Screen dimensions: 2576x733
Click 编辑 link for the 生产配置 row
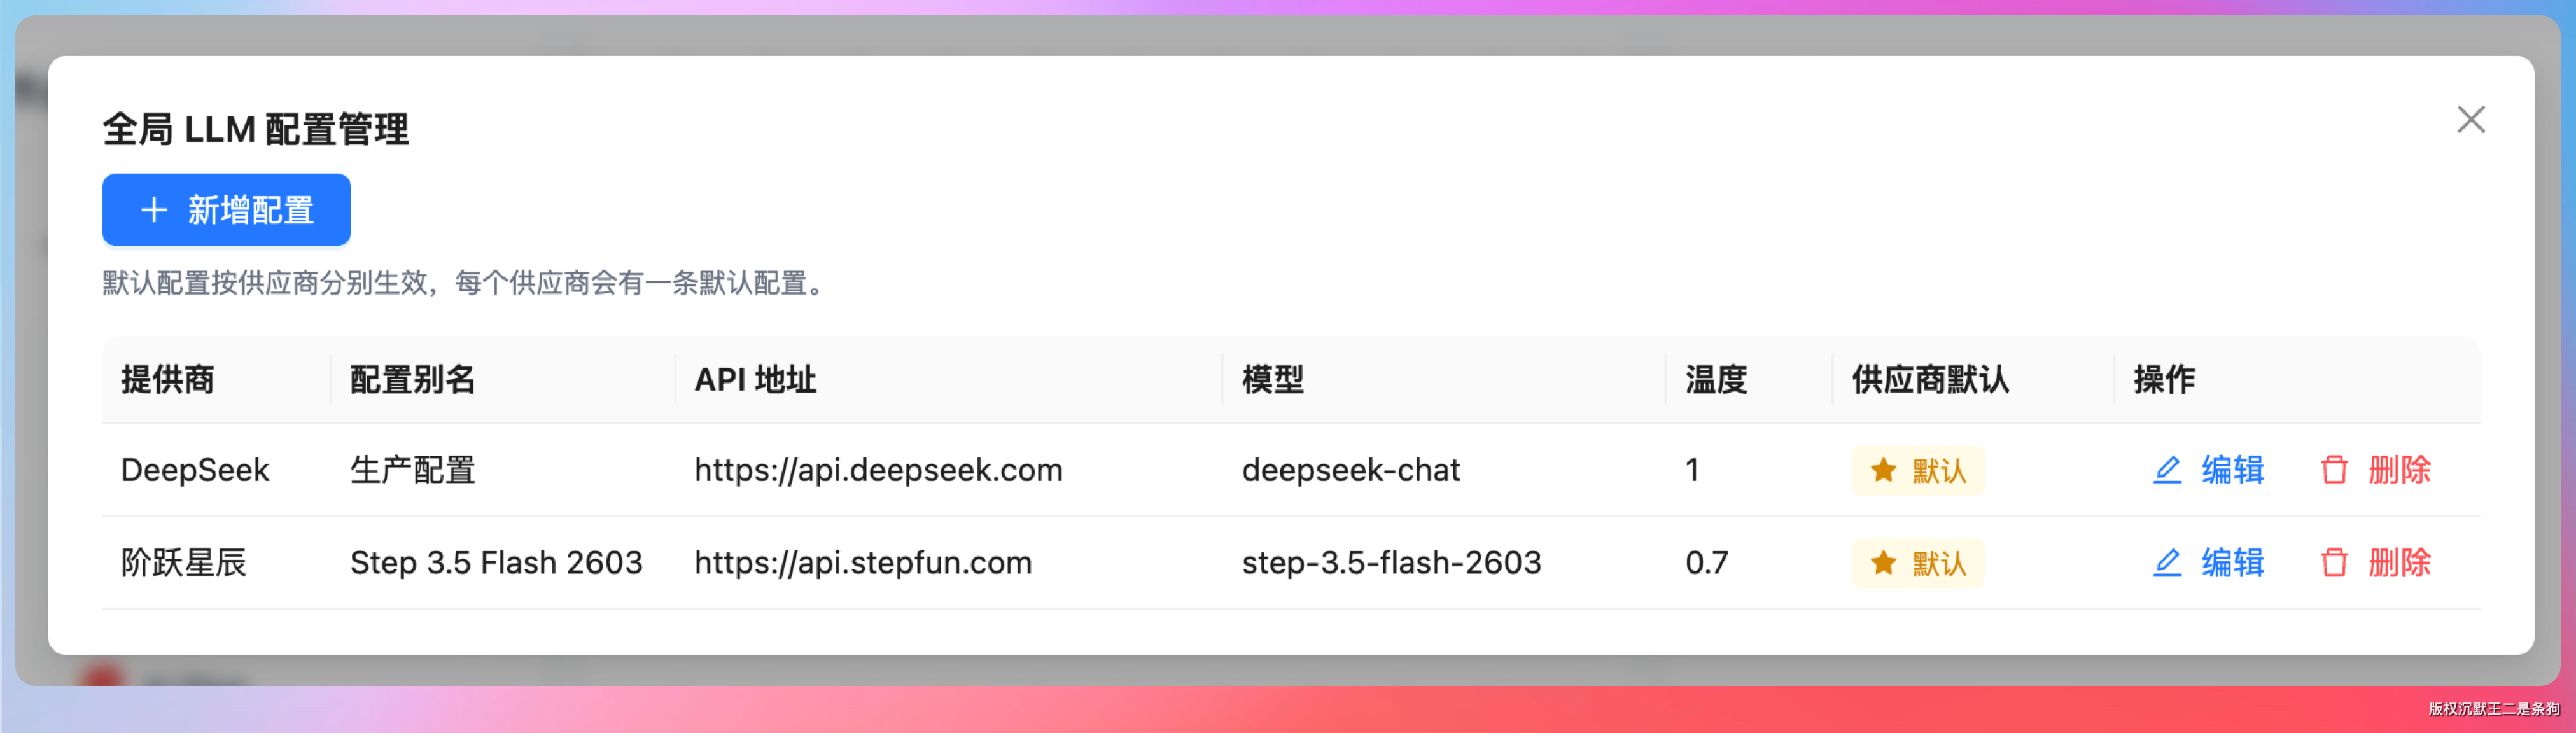click(x=2232, y=470)
